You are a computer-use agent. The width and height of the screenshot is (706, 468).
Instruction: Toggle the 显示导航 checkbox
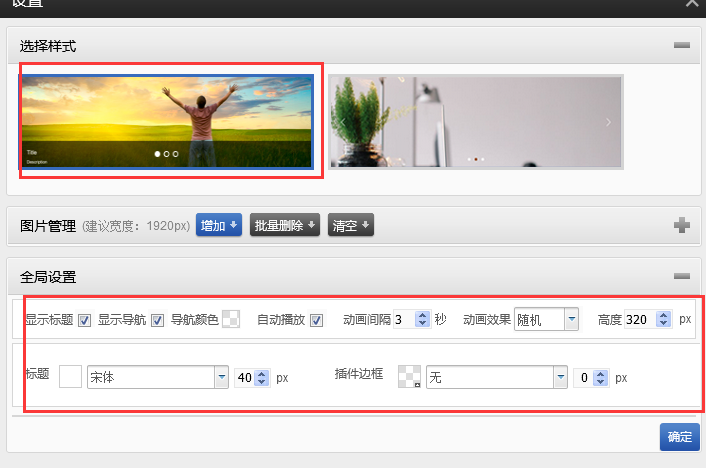coord(157,320)
